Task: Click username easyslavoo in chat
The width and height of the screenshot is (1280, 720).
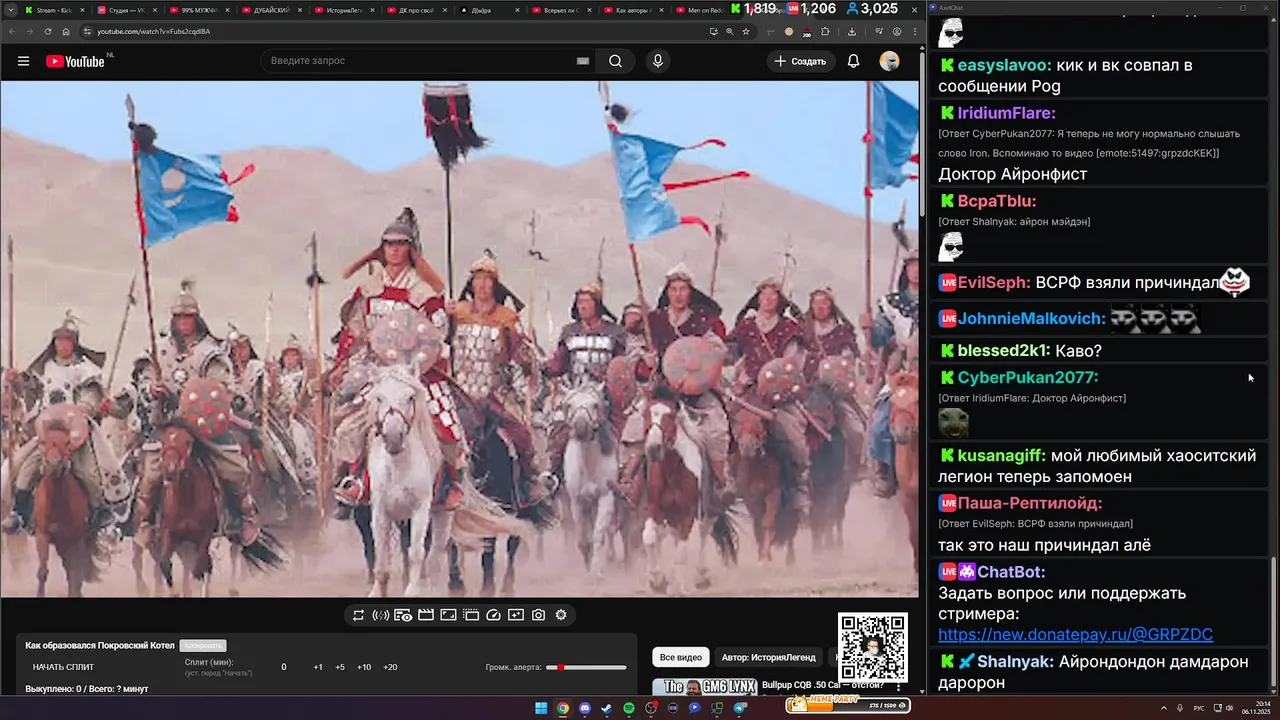Action: point(1004,66)
